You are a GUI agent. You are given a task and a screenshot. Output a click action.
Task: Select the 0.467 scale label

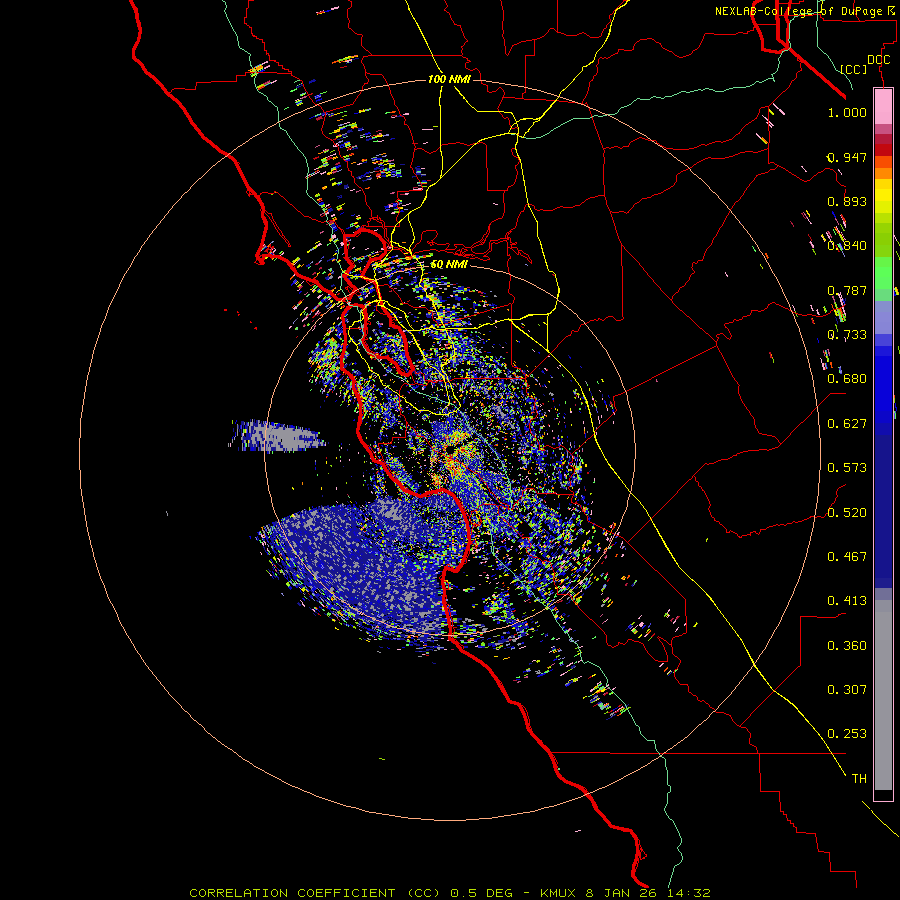pyautogui.click(x=847, y=557)
